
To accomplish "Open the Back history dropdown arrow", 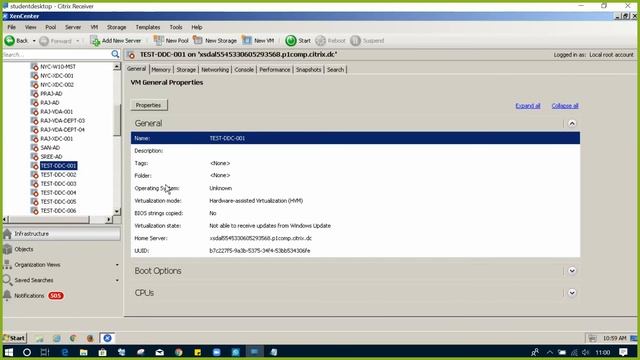I will pos(34,41).
